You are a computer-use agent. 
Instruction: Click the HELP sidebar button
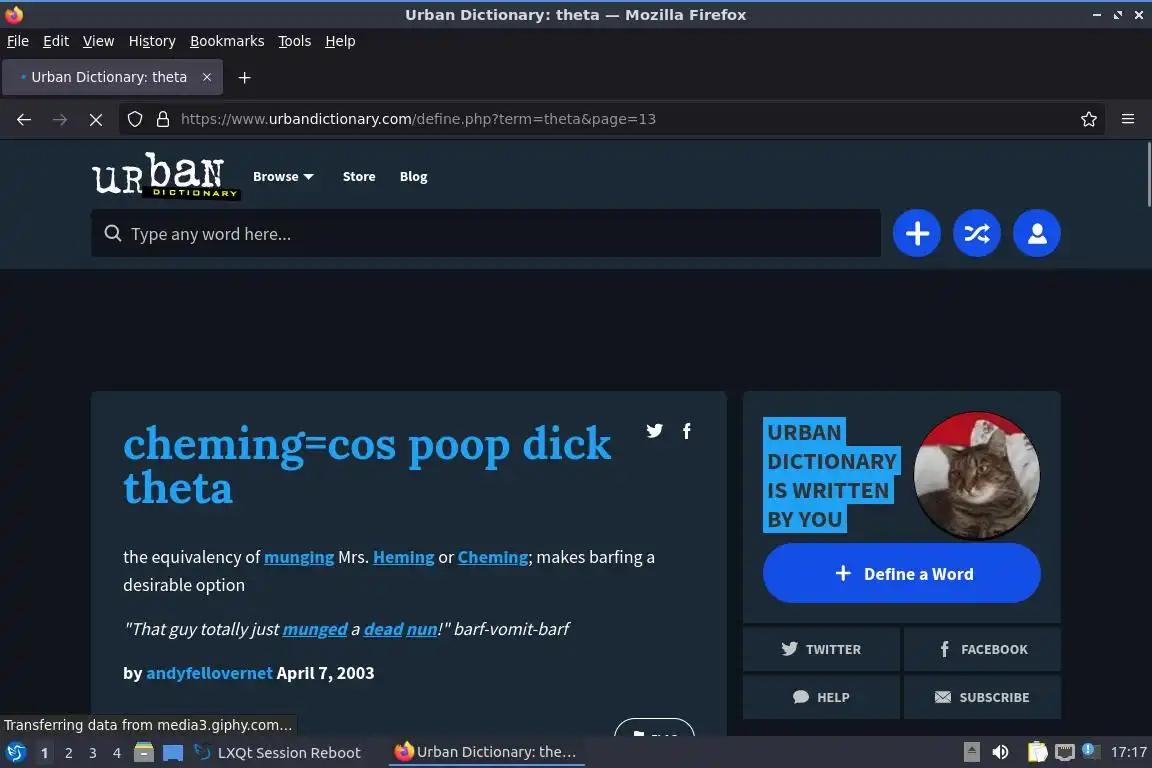click(x=821, y=697)
